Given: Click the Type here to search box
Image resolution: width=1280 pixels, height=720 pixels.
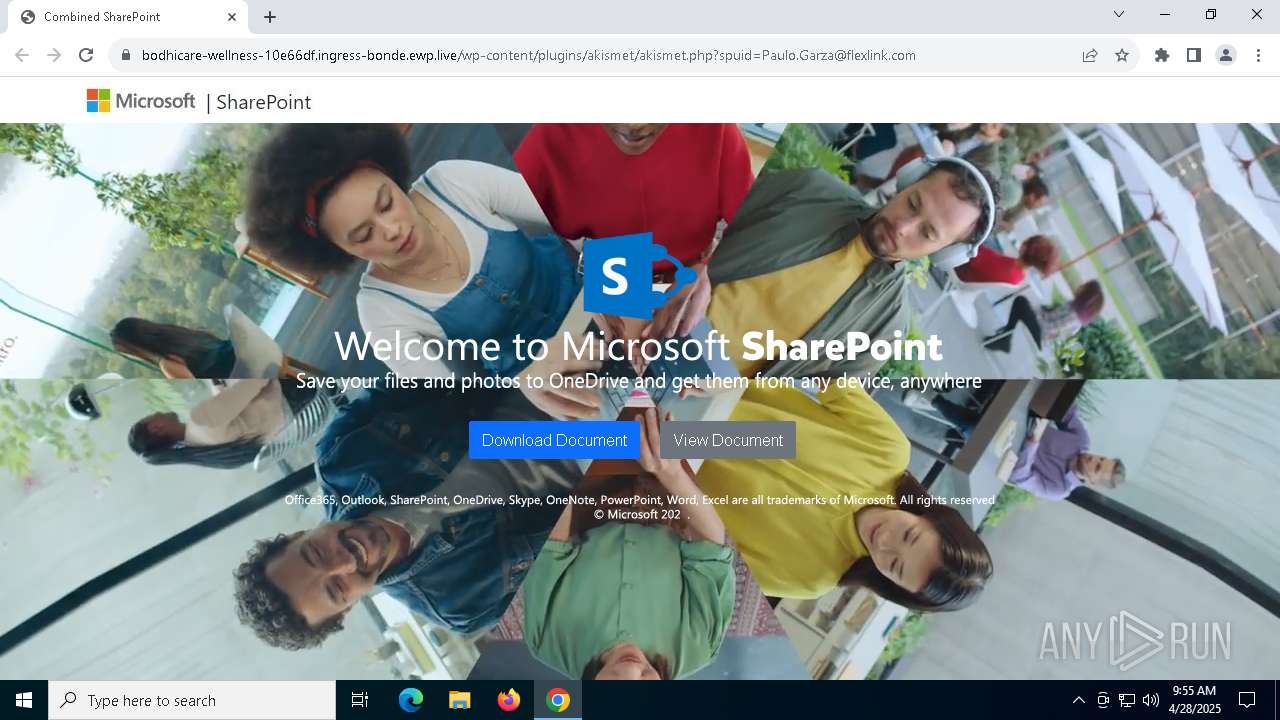Looking at the screenshot, I should [x=192, y=700].
